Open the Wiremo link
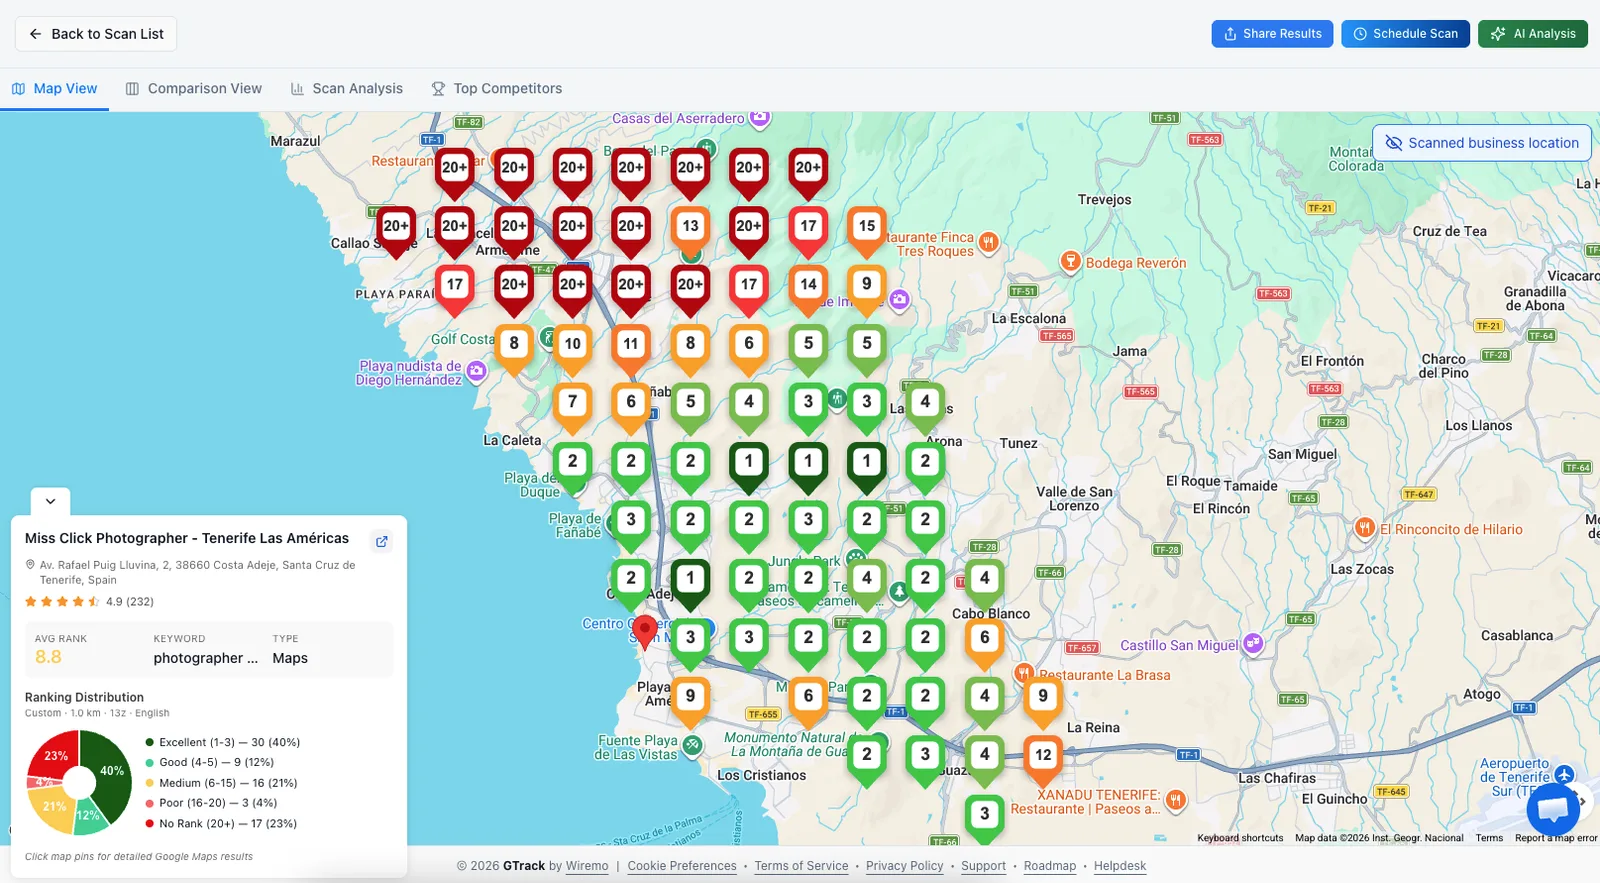 point(587,866)
